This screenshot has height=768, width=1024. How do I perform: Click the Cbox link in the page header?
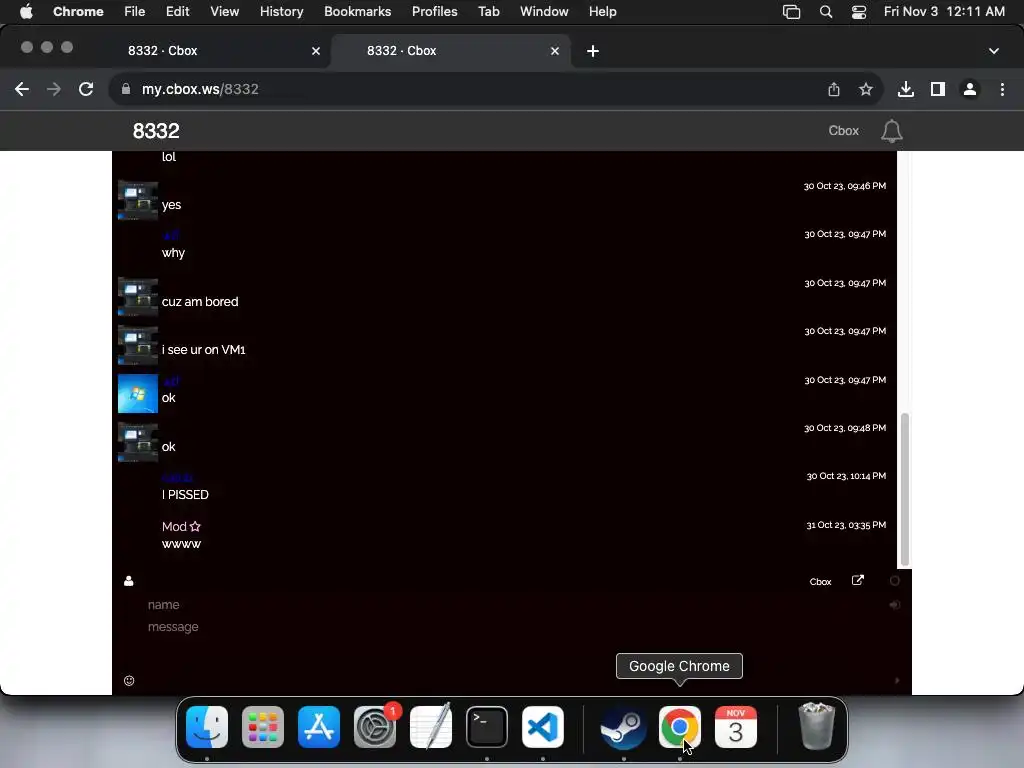(843, 131)
